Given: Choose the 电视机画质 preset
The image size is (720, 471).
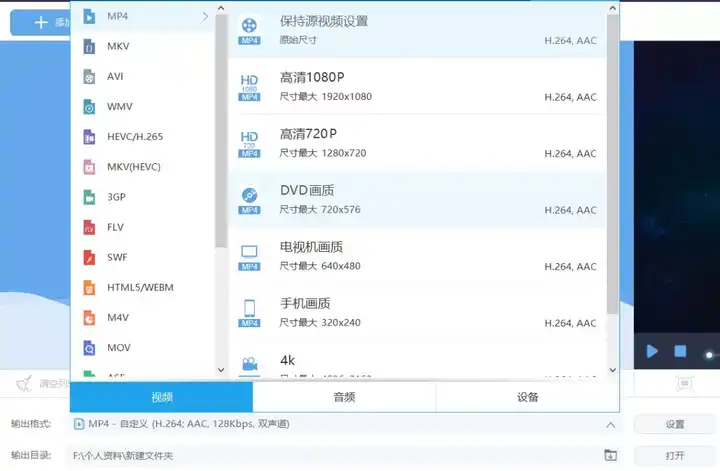Looking at the screenshot, I should 417,256.
